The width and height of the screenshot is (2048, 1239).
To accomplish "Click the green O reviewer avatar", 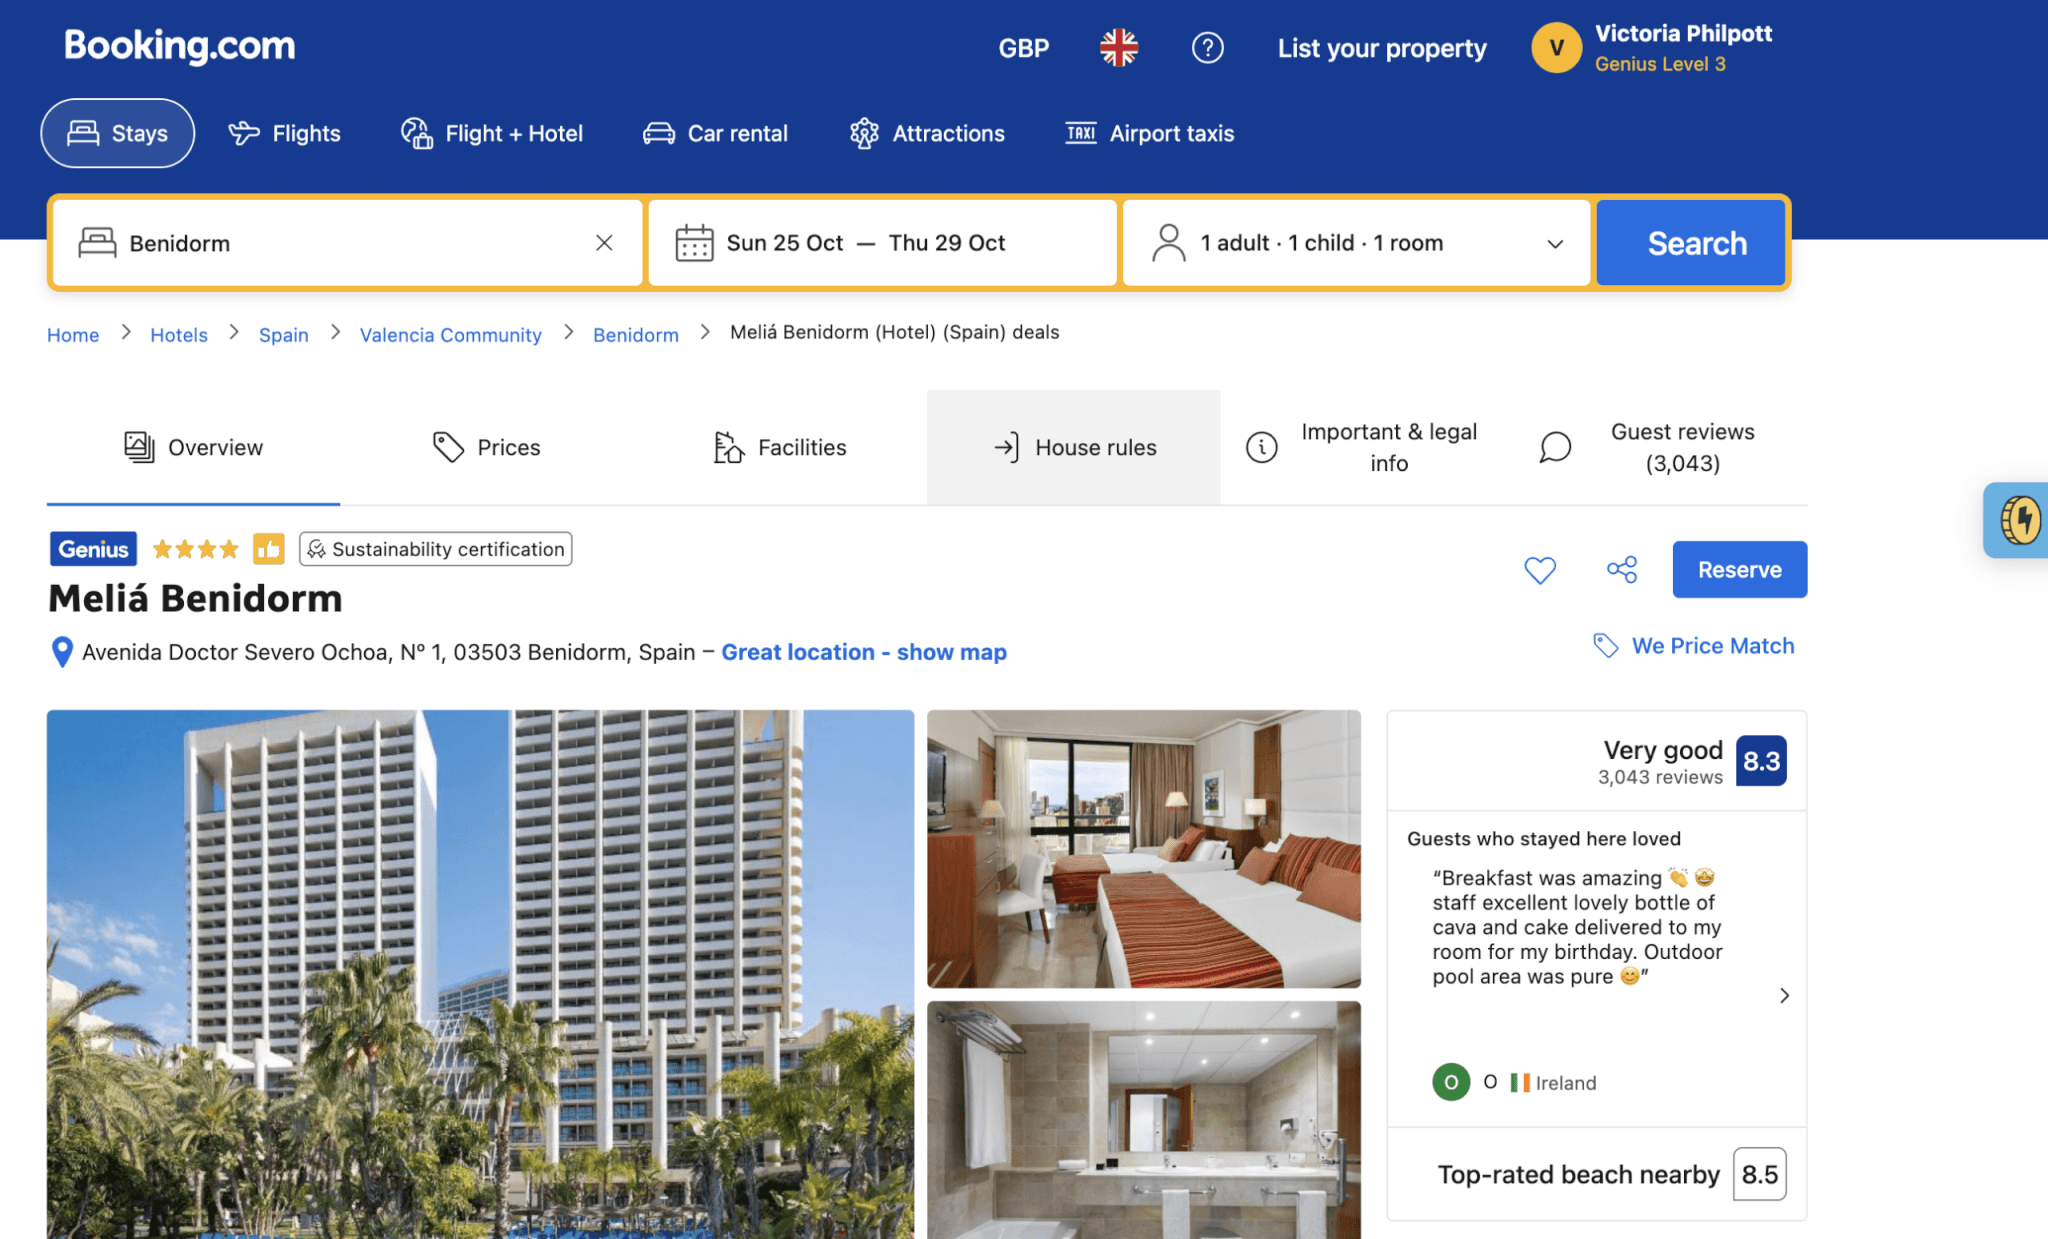I will (x=1451, y=1082).
